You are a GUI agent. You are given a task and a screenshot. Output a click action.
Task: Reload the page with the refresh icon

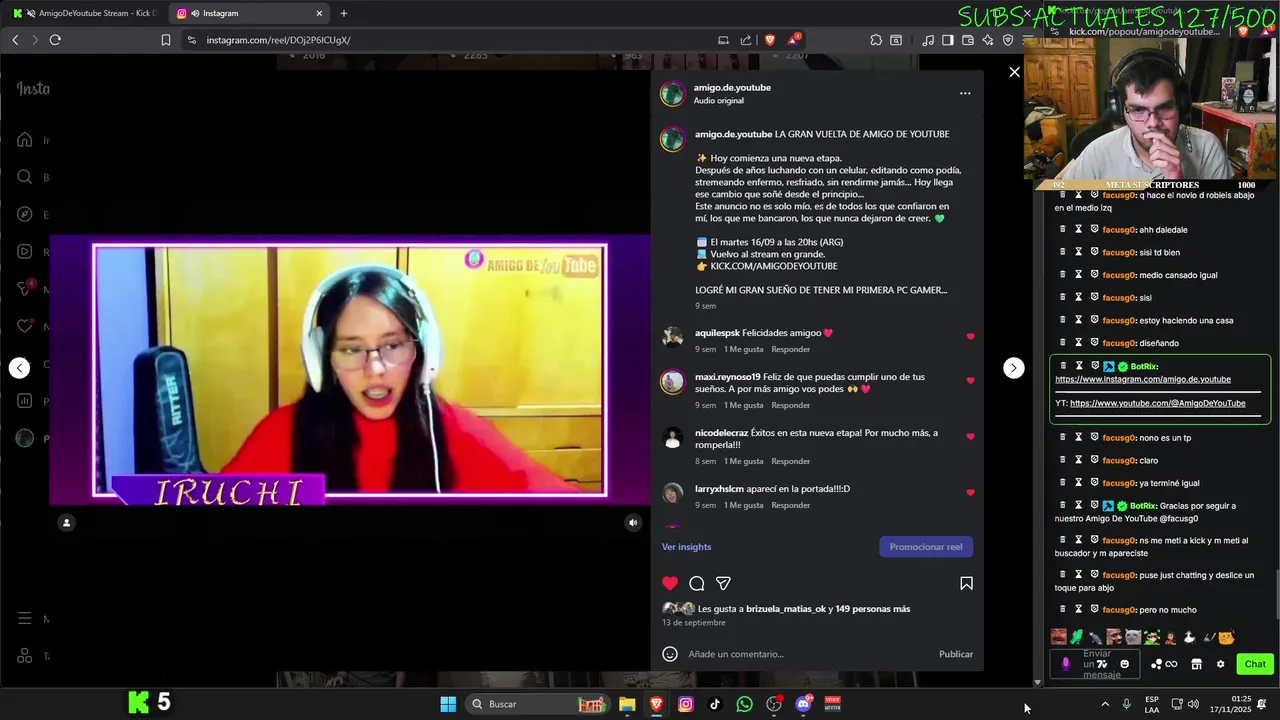(55, 40)
